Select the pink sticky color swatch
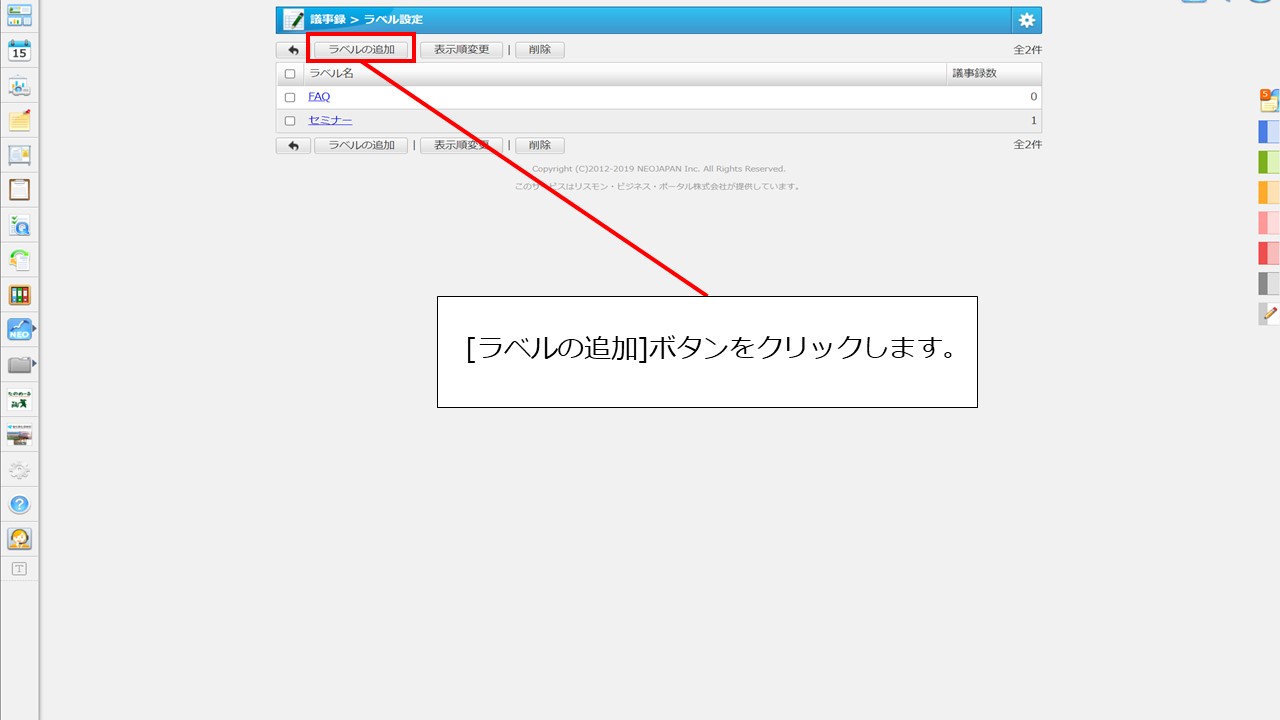 (1269, 222)
